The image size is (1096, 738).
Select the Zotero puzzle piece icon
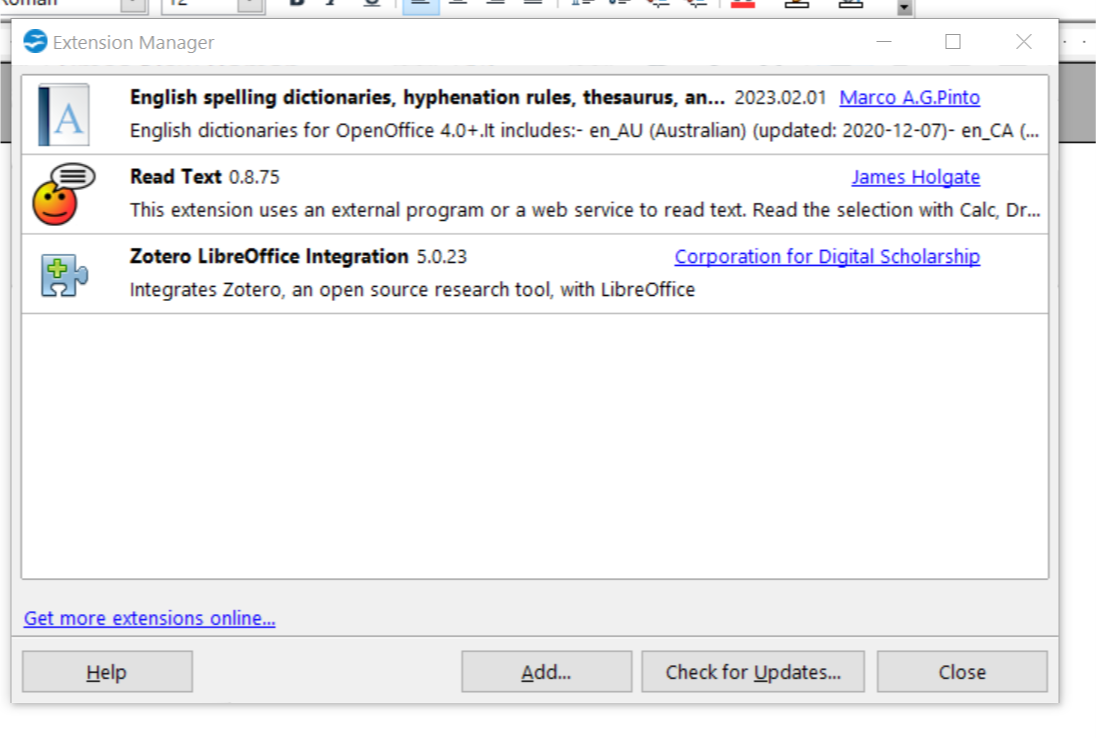64,275
